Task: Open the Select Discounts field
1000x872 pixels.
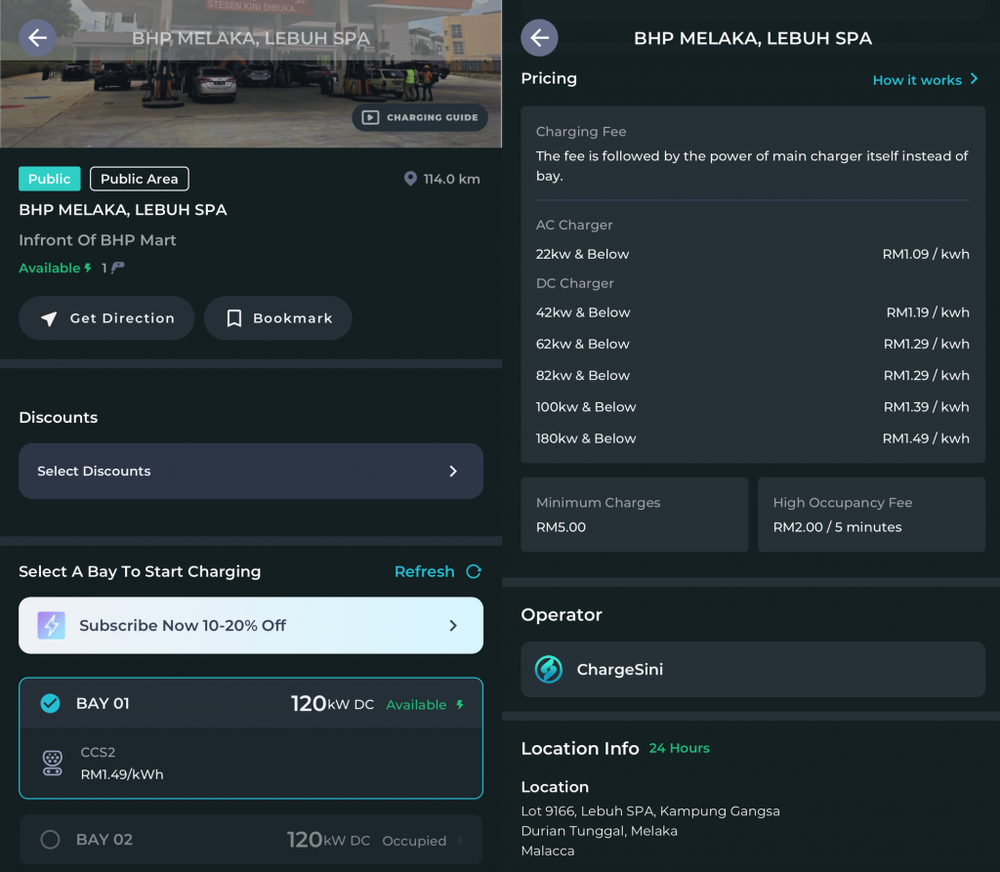Action: pos(251,471)
